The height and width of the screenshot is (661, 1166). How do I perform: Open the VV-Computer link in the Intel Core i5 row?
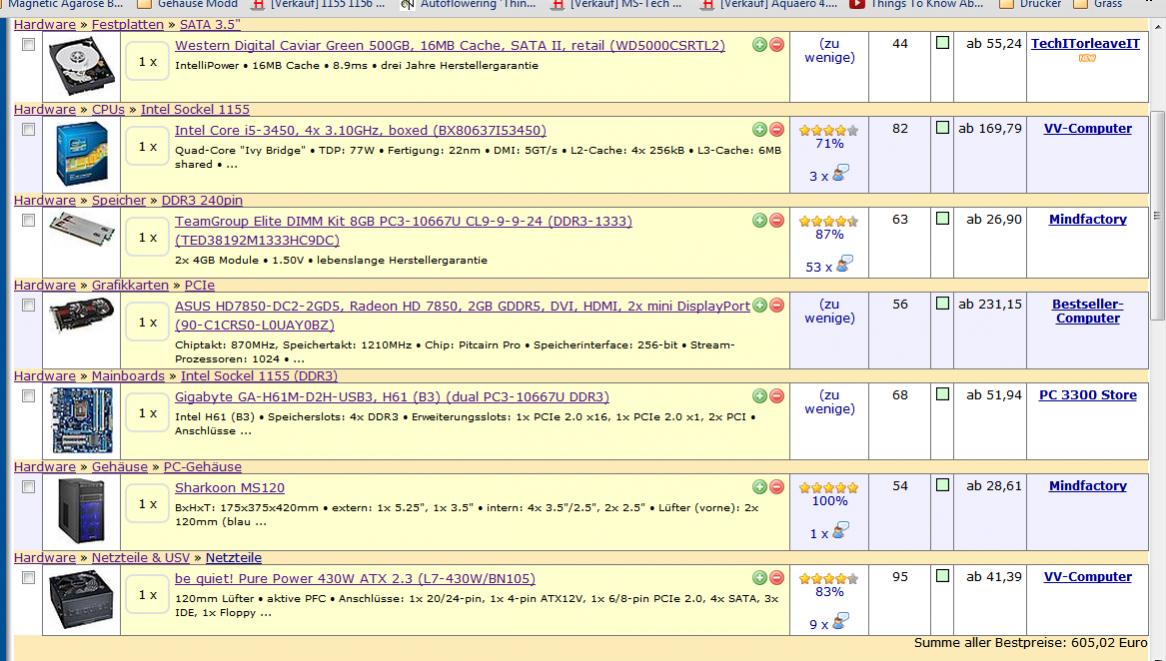click(x=1087, y=129)
